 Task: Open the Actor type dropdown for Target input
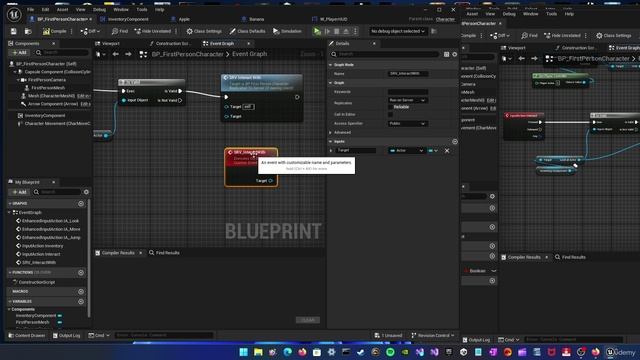(407, 151)
